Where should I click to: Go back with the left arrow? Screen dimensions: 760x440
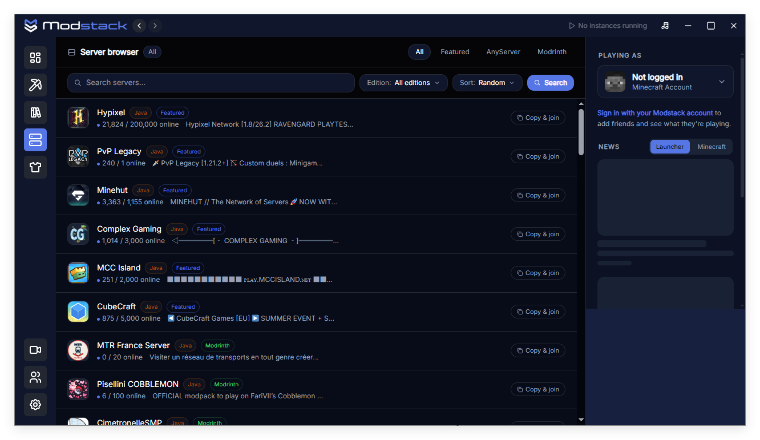point(139,26)
